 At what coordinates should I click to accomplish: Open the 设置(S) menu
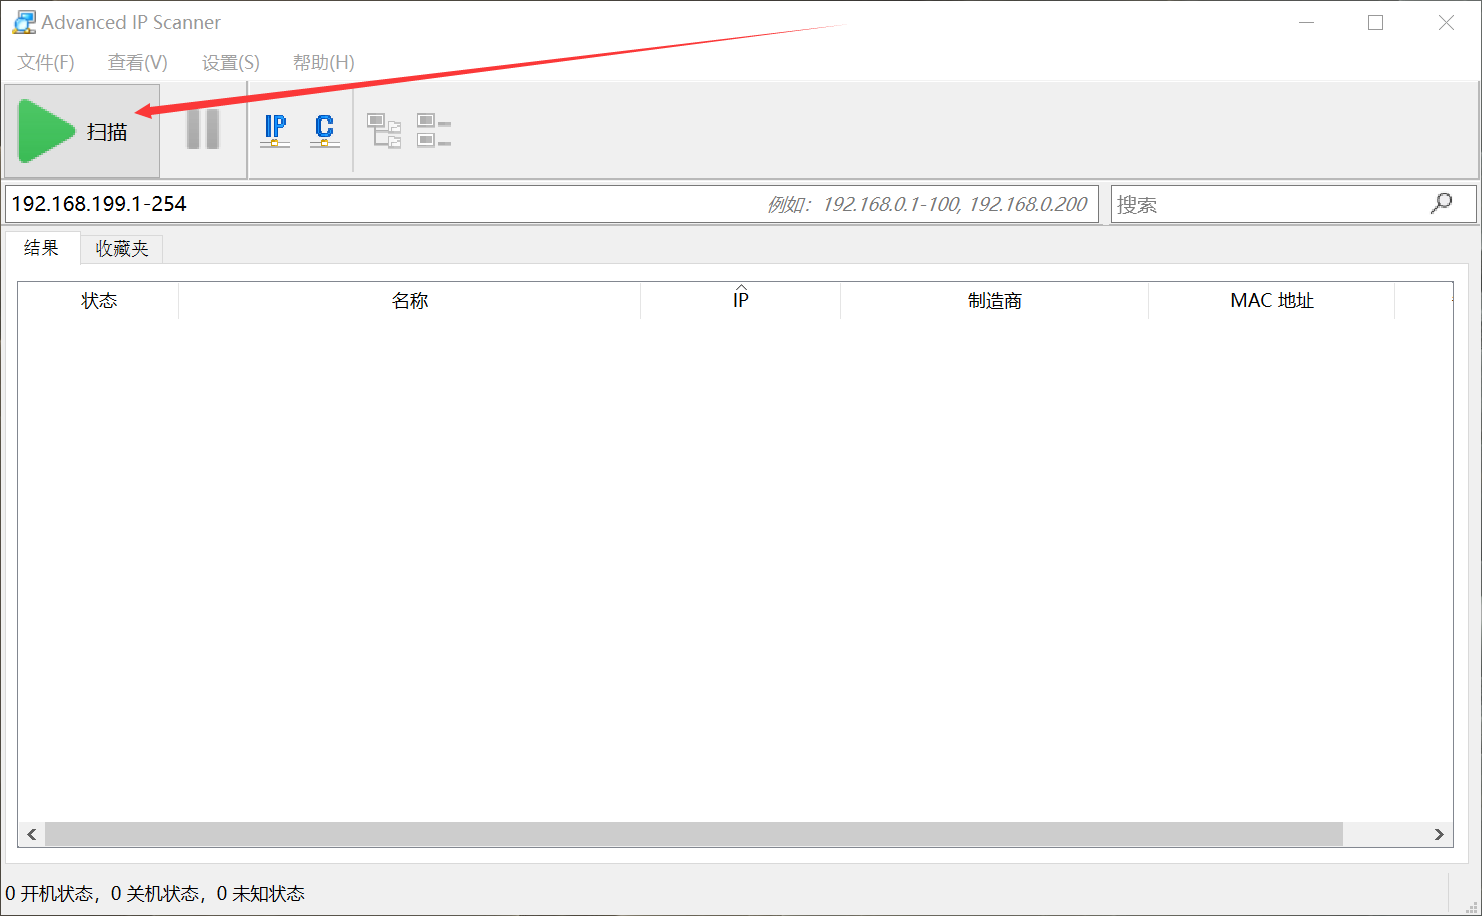(231, 62)
